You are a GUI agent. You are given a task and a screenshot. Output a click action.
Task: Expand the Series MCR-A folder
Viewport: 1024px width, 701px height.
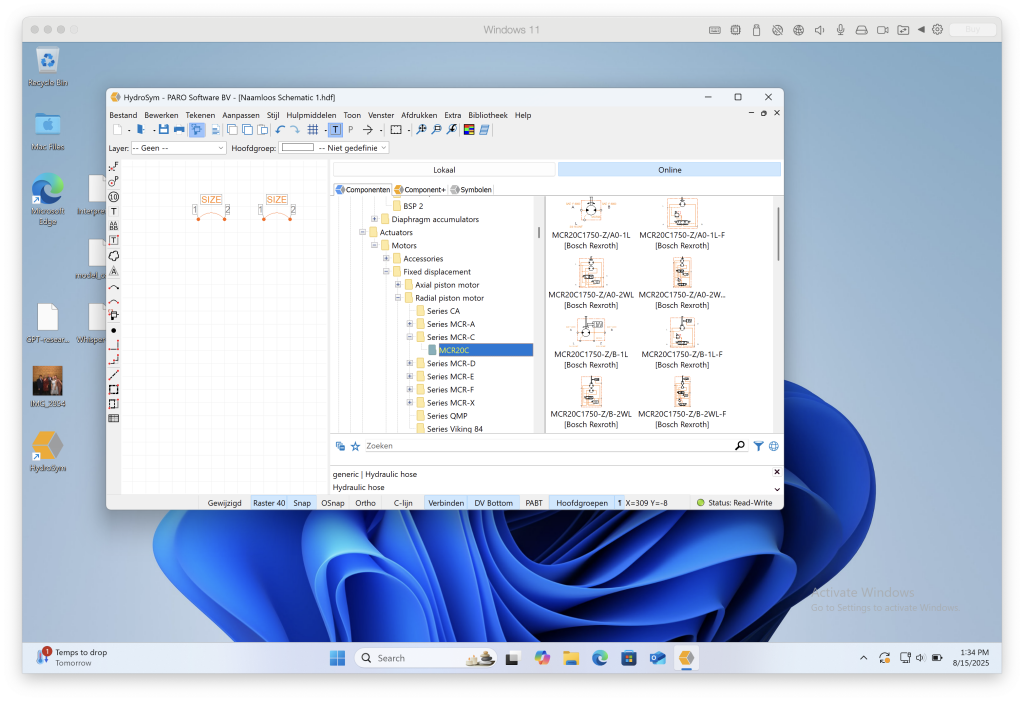point(409,324)
